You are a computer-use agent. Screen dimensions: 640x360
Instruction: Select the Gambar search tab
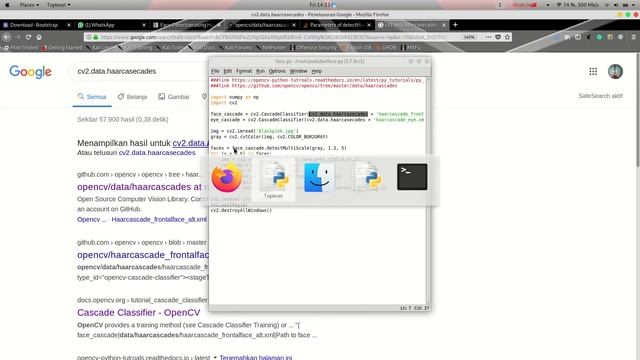point(174,97)
